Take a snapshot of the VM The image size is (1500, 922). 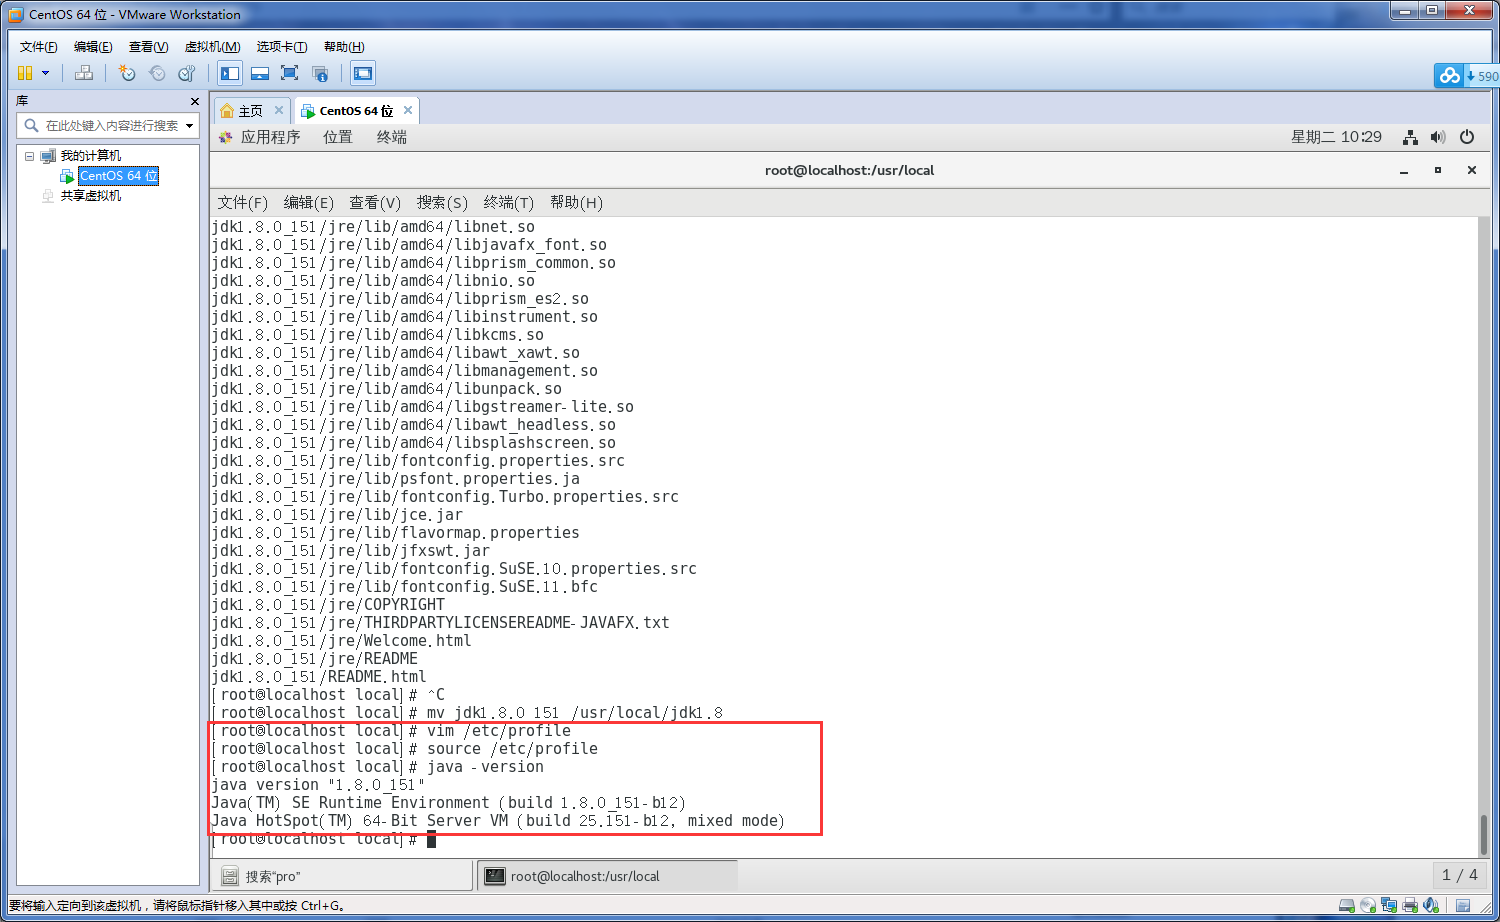(x=127, y=73)
